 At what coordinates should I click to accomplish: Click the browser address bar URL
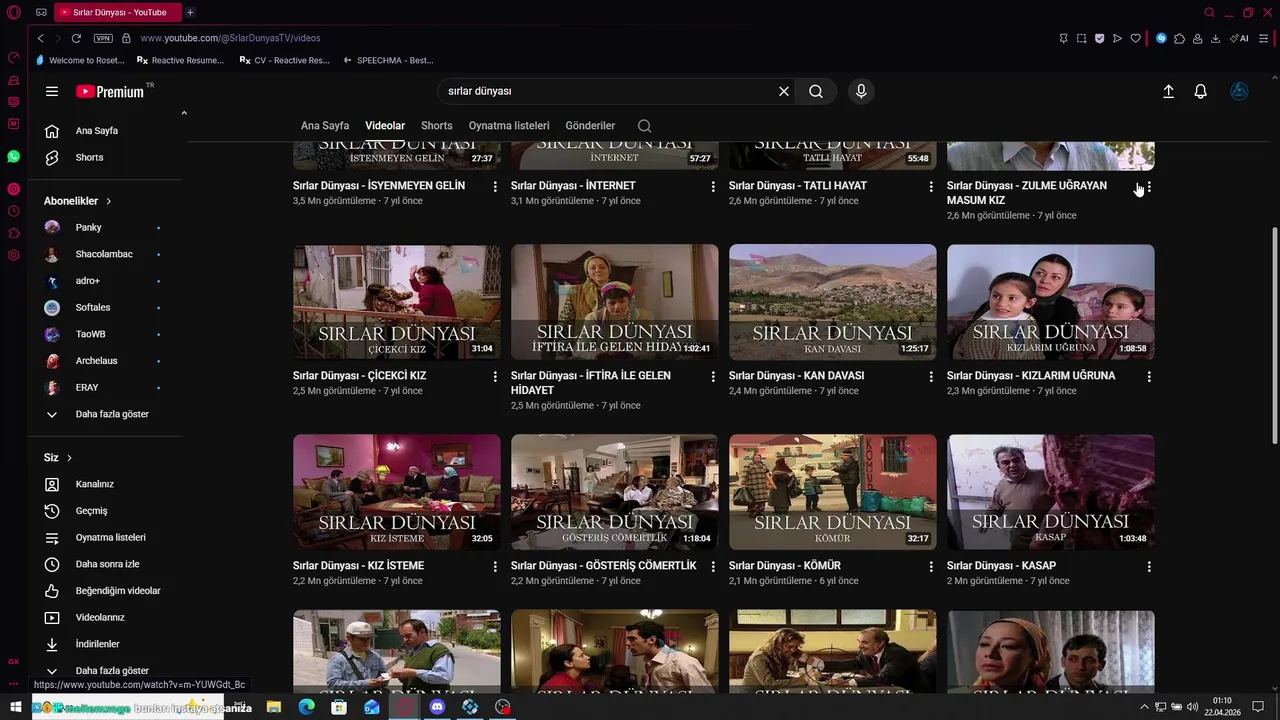coord(230,38)
